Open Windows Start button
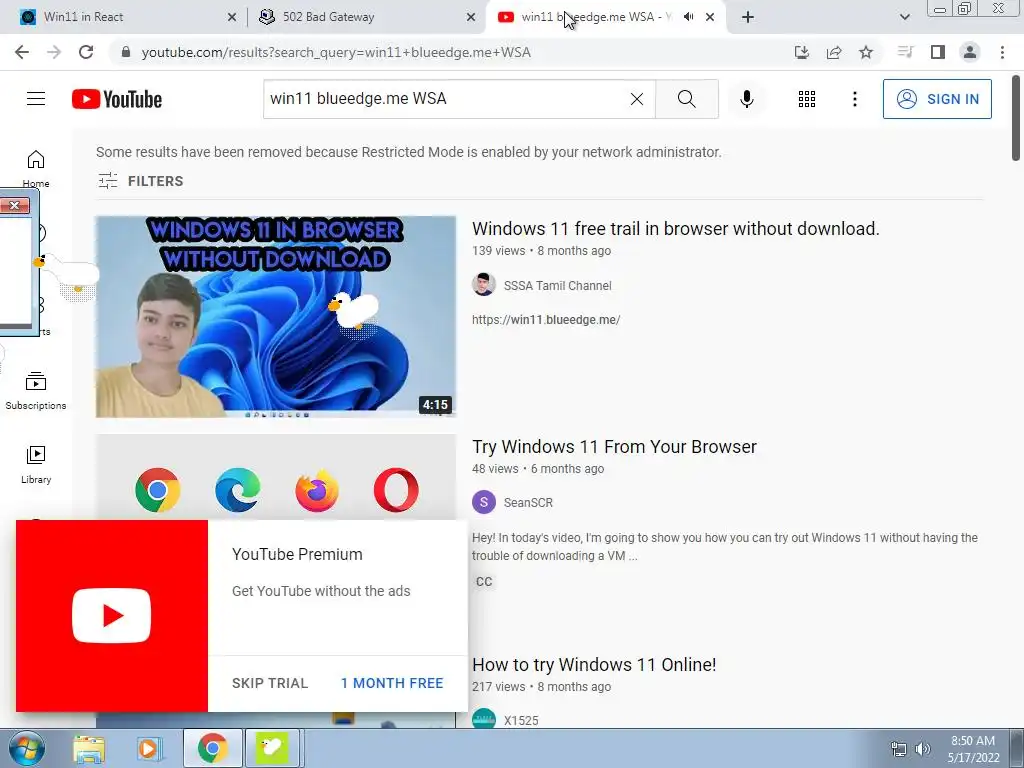The width and height of the screenshot is (1024, 768). 27,748
